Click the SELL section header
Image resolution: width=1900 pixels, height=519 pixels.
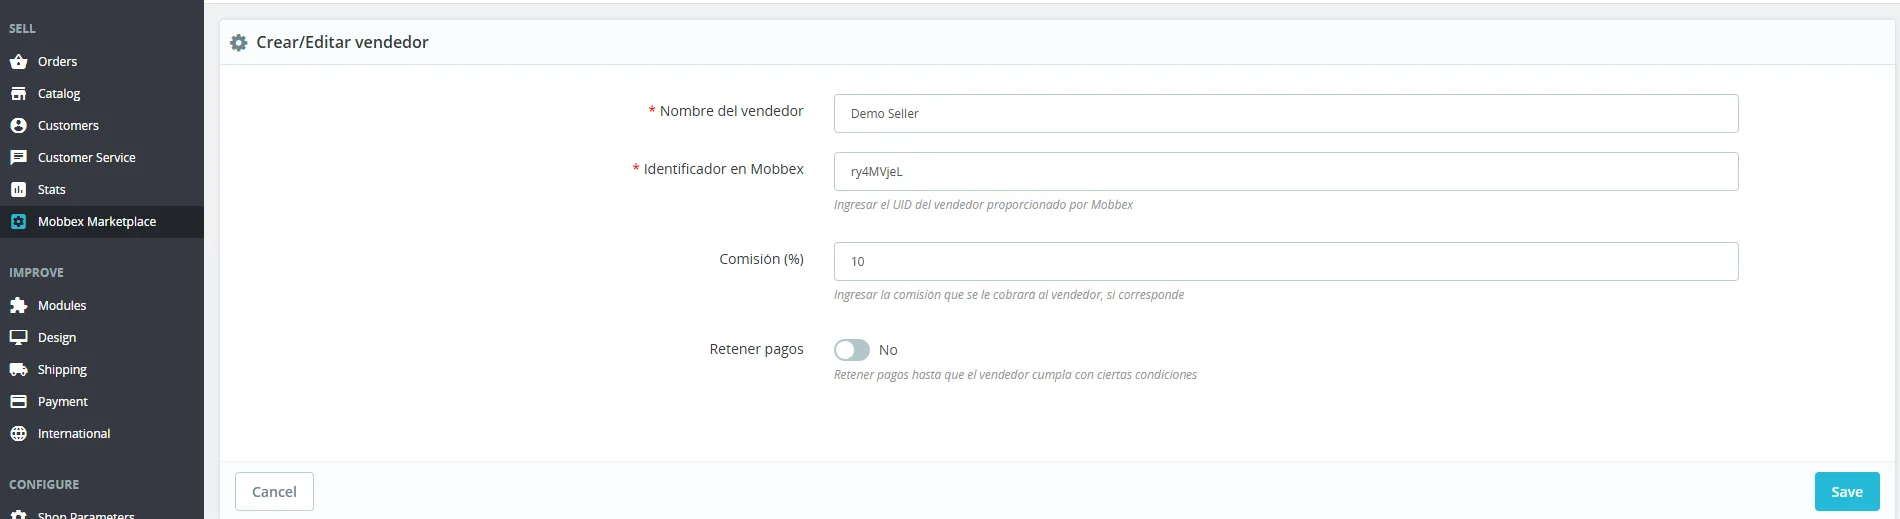22,29
